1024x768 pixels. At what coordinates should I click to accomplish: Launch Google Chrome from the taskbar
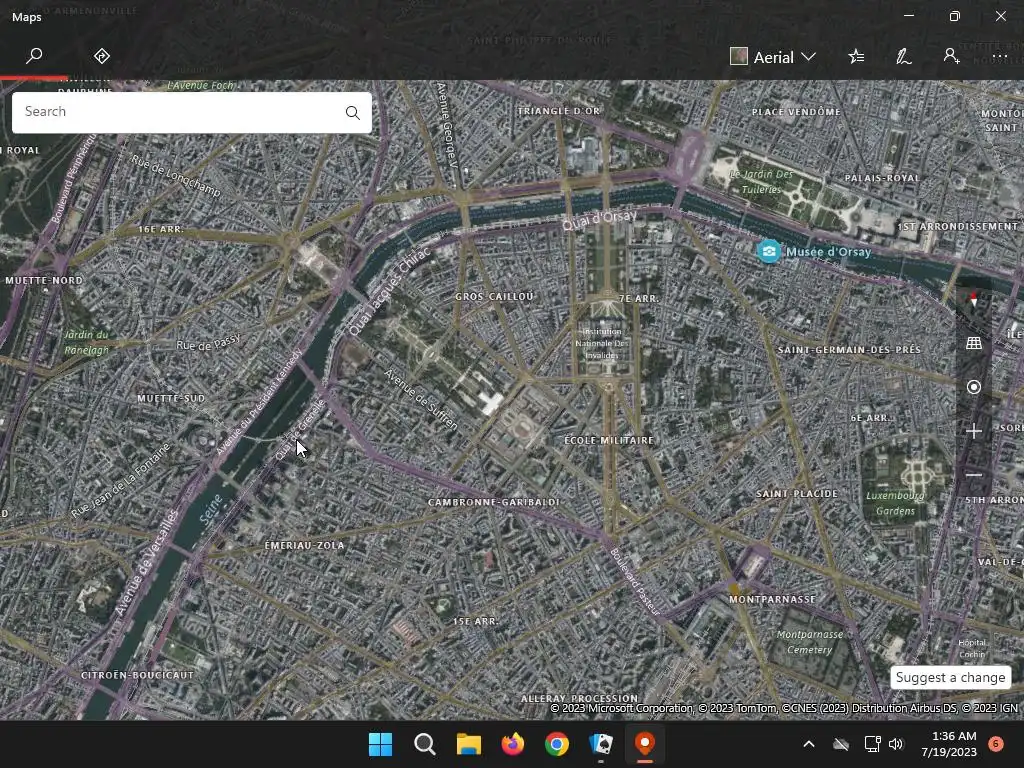(556, 744)
